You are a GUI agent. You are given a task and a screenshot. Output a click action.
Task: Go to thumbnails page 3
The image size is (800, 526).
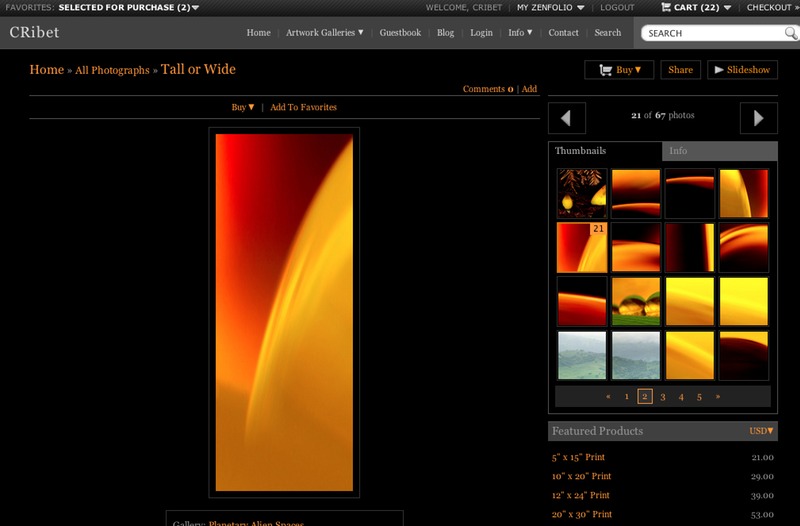(663, 397)
